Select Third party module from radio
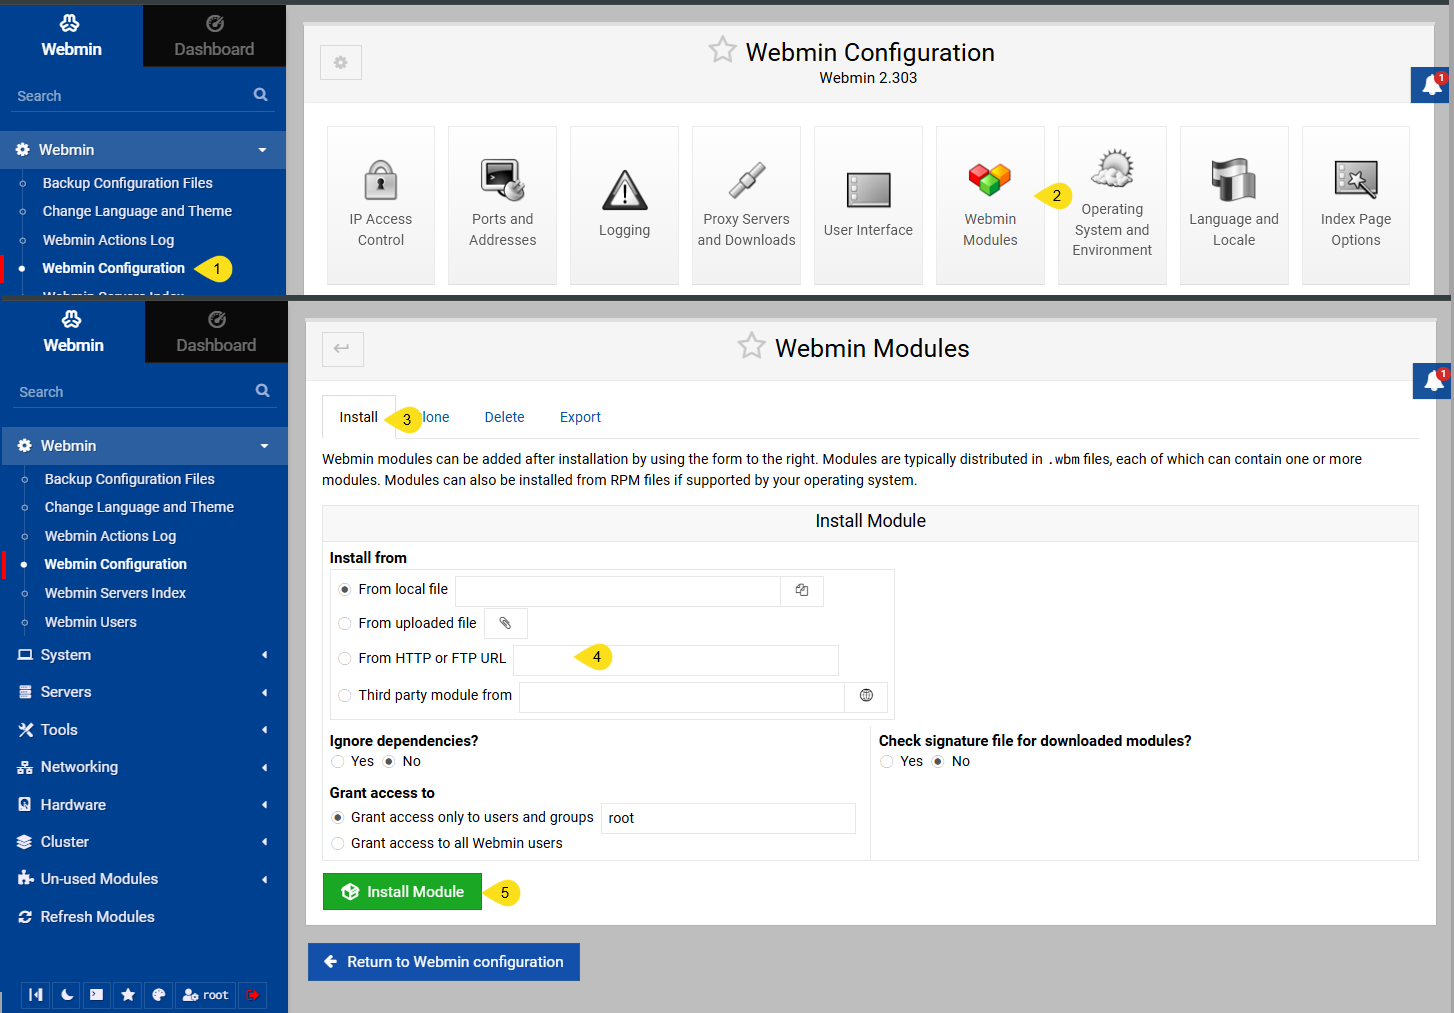Viewport: 1454px width, 1013px height. 345,696
